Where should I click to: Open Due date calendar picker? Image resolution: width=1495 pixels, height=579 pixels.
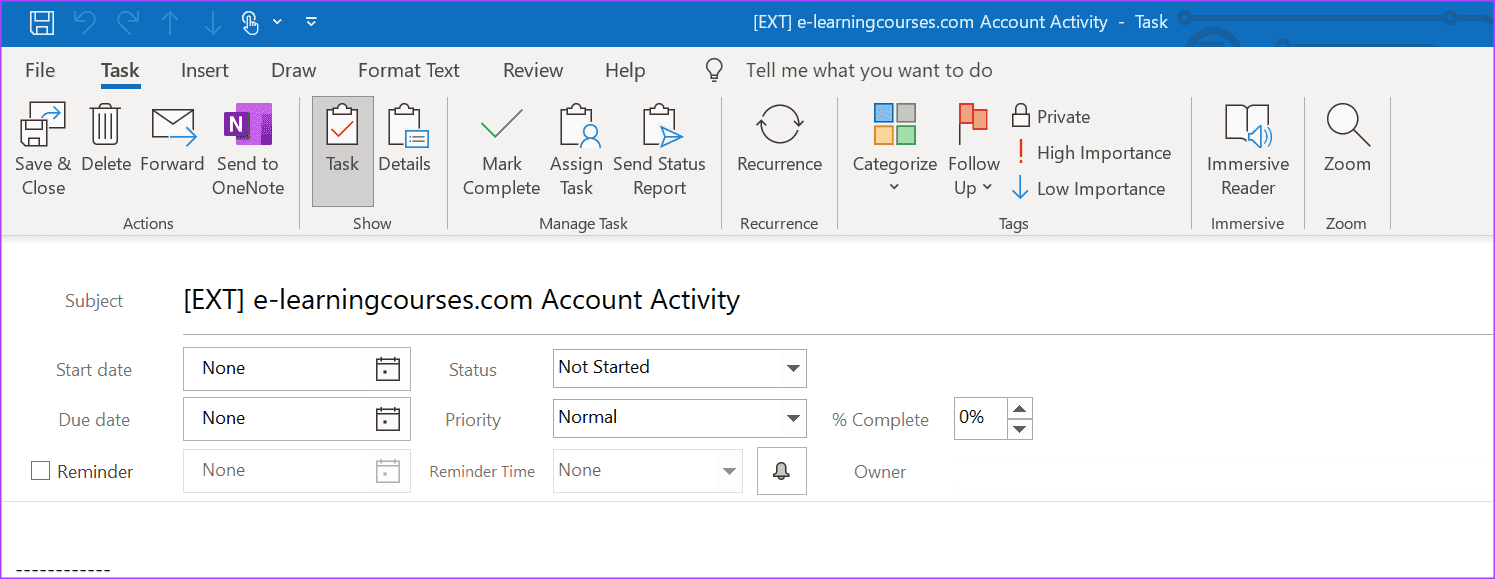(x=387, y=419)
